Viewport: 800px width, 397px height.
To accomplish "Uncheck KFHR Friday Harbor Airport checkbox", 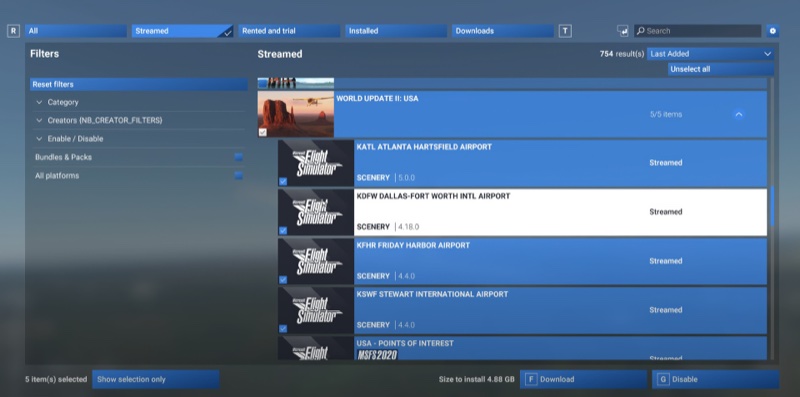I will tap(283, 280).
